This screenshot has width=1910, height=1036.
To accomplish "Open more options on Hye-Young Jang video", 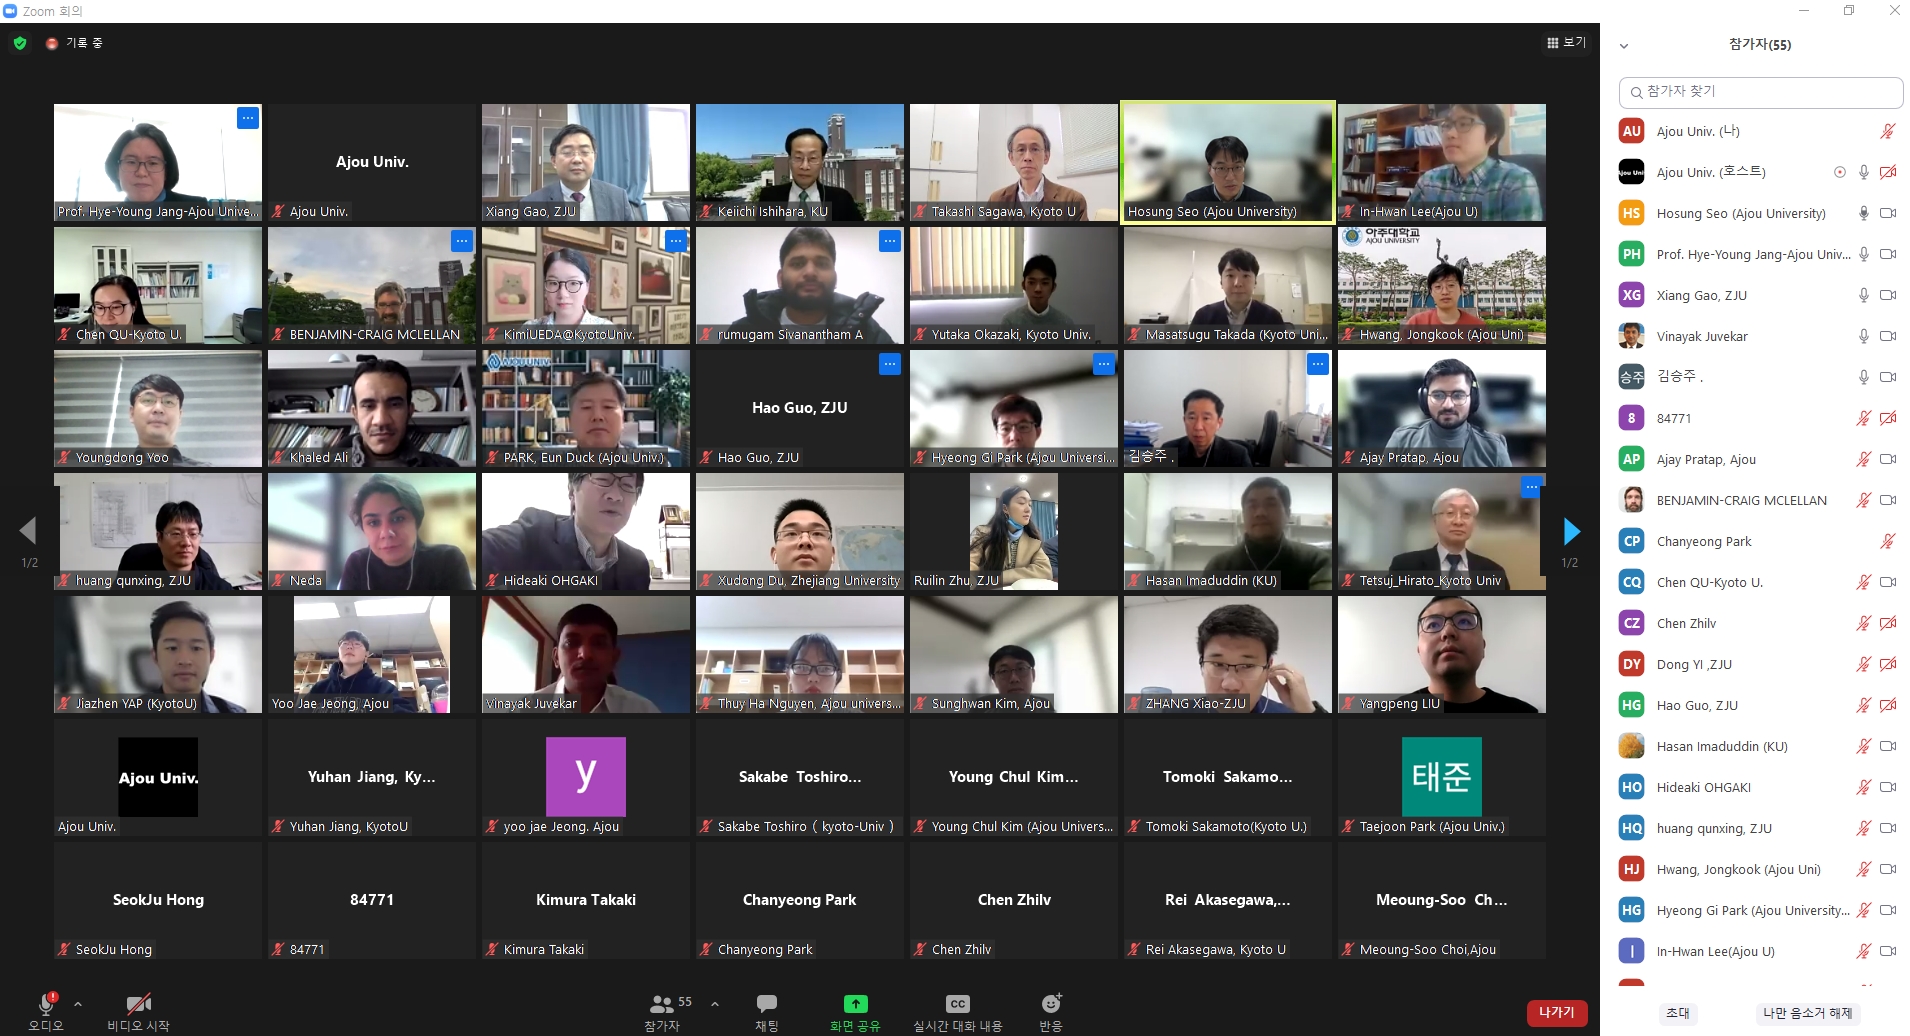I will coord(248,118).
